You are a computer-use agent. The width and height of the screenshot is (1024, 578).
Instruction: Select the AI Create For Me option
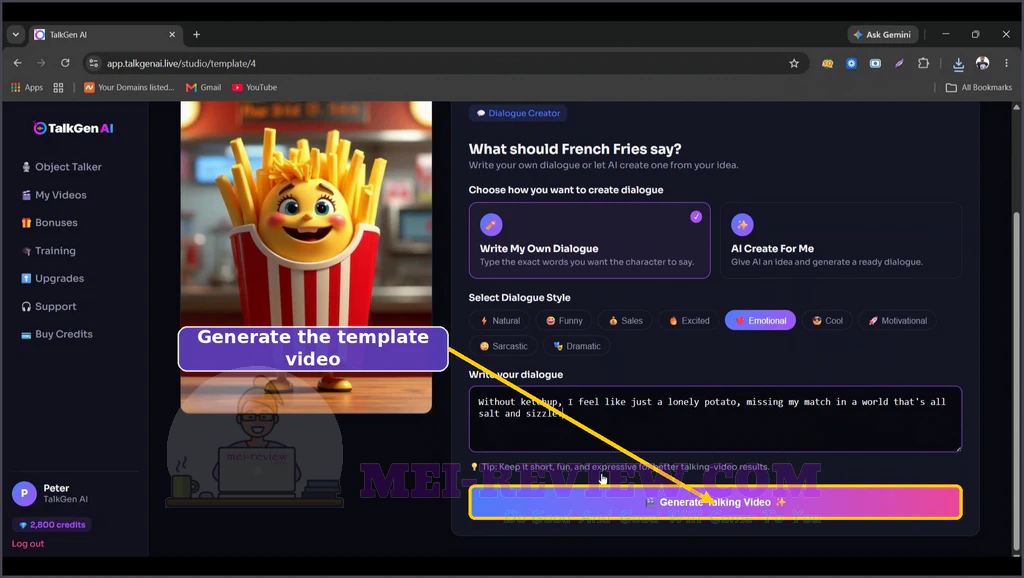(840, 240)
